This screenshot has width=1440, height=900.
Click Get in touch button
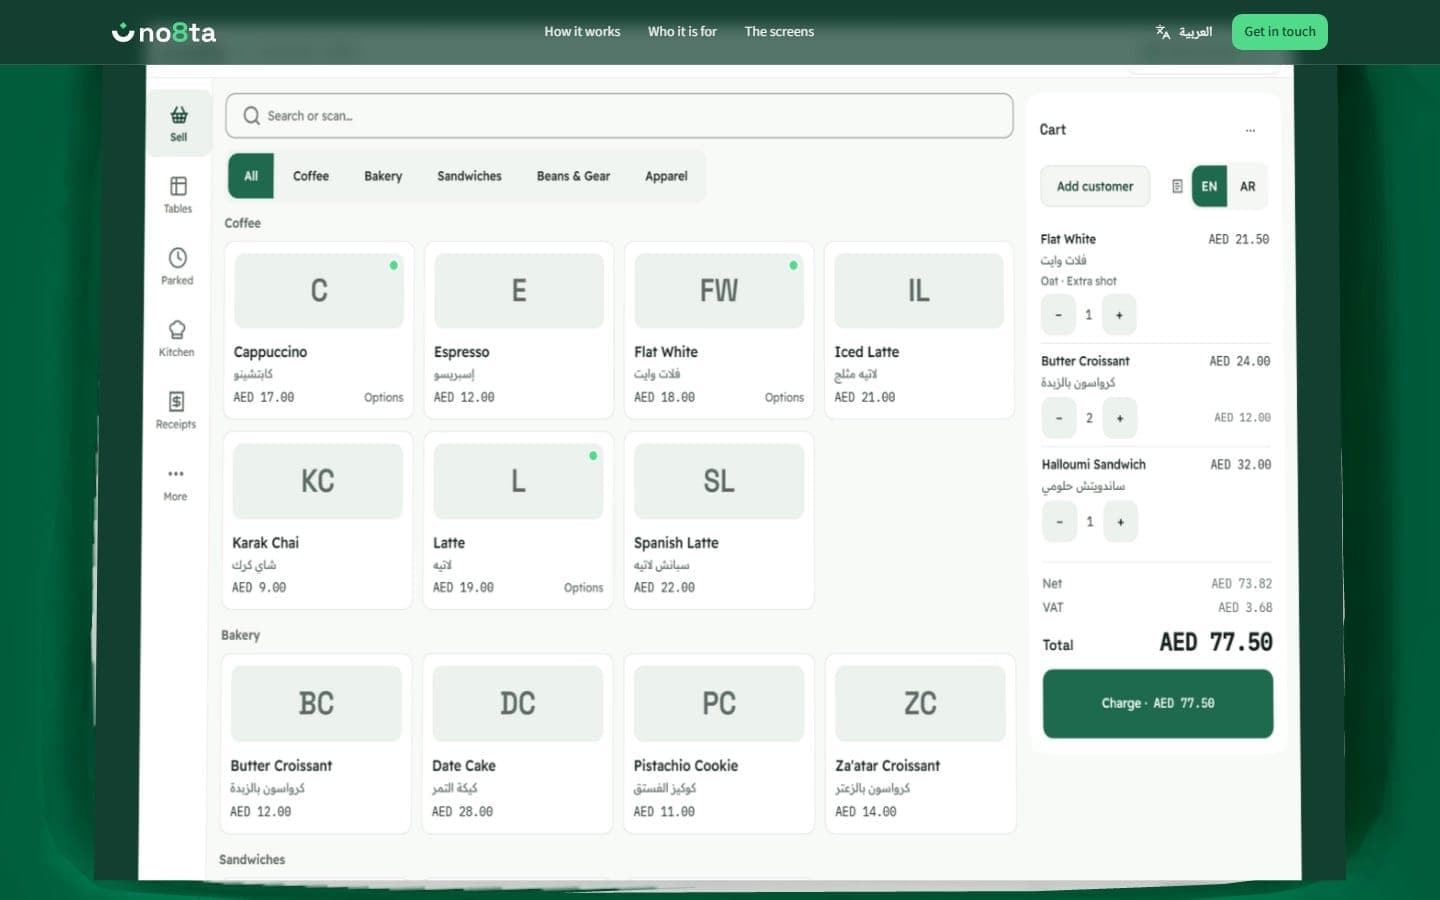point(1280,32)
